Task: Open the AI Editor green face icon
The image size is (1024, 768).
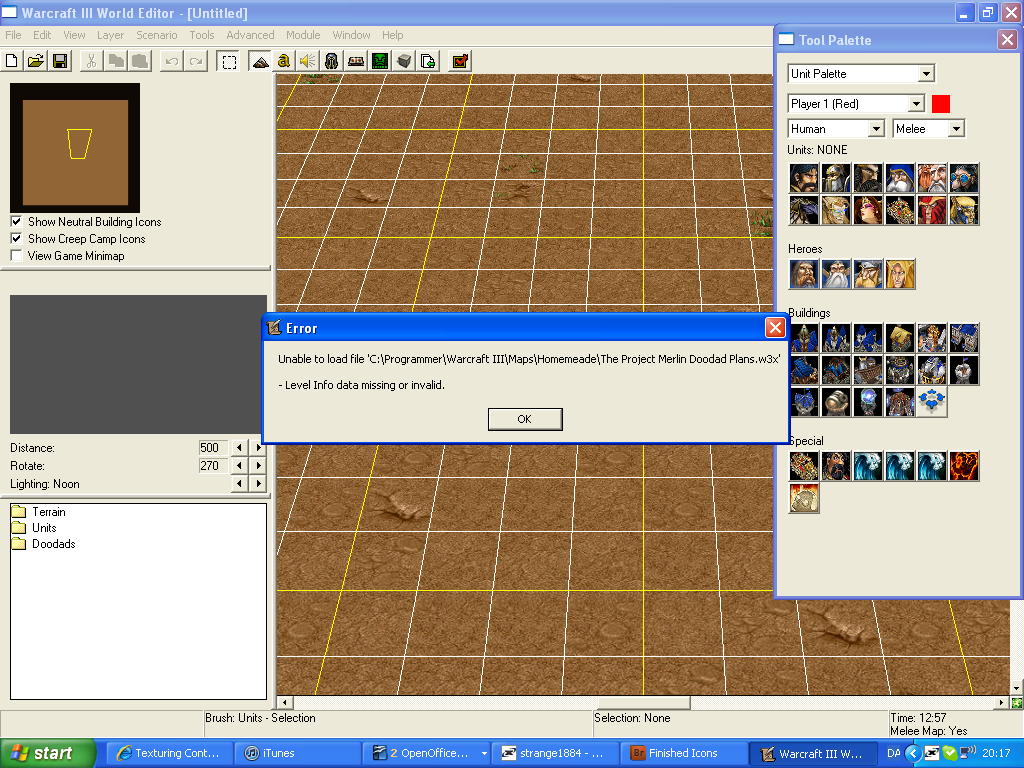Action: [380, 61]
